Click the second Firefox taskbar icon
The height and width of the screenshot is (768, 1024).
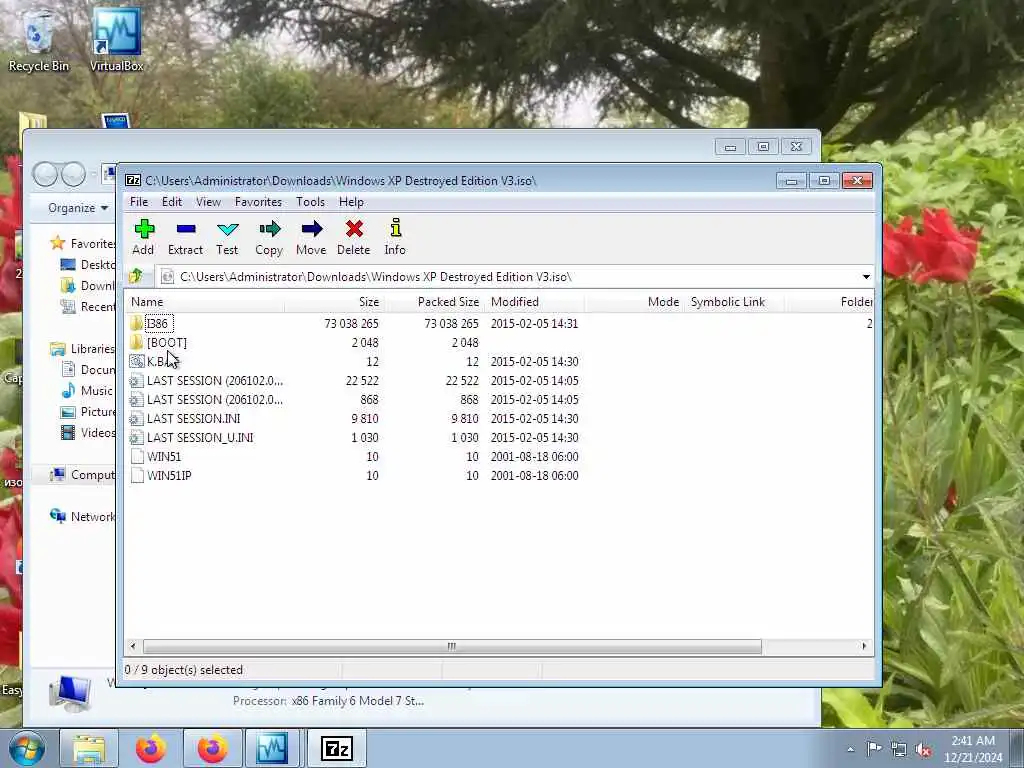tap(213, 748)
